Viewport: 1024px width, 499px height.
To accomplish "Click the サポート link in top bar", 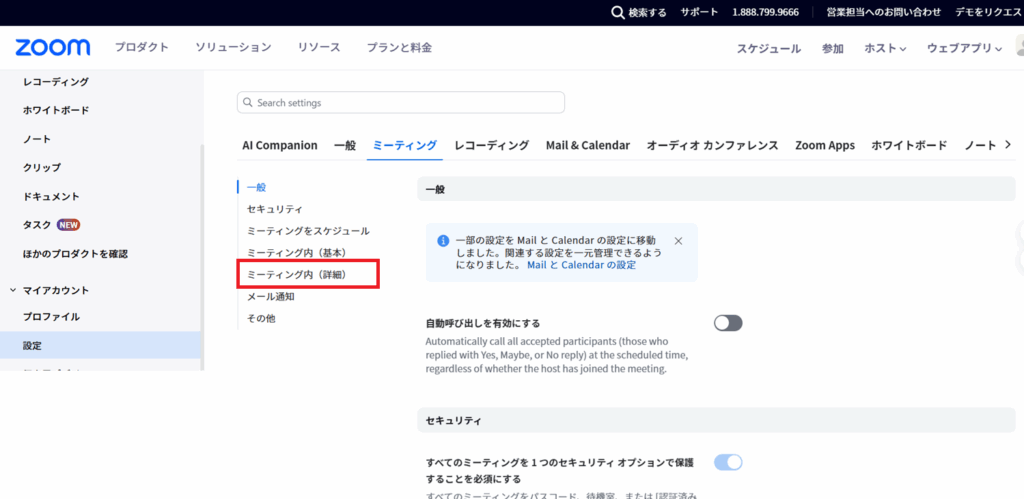I will (x=699, y=12).
